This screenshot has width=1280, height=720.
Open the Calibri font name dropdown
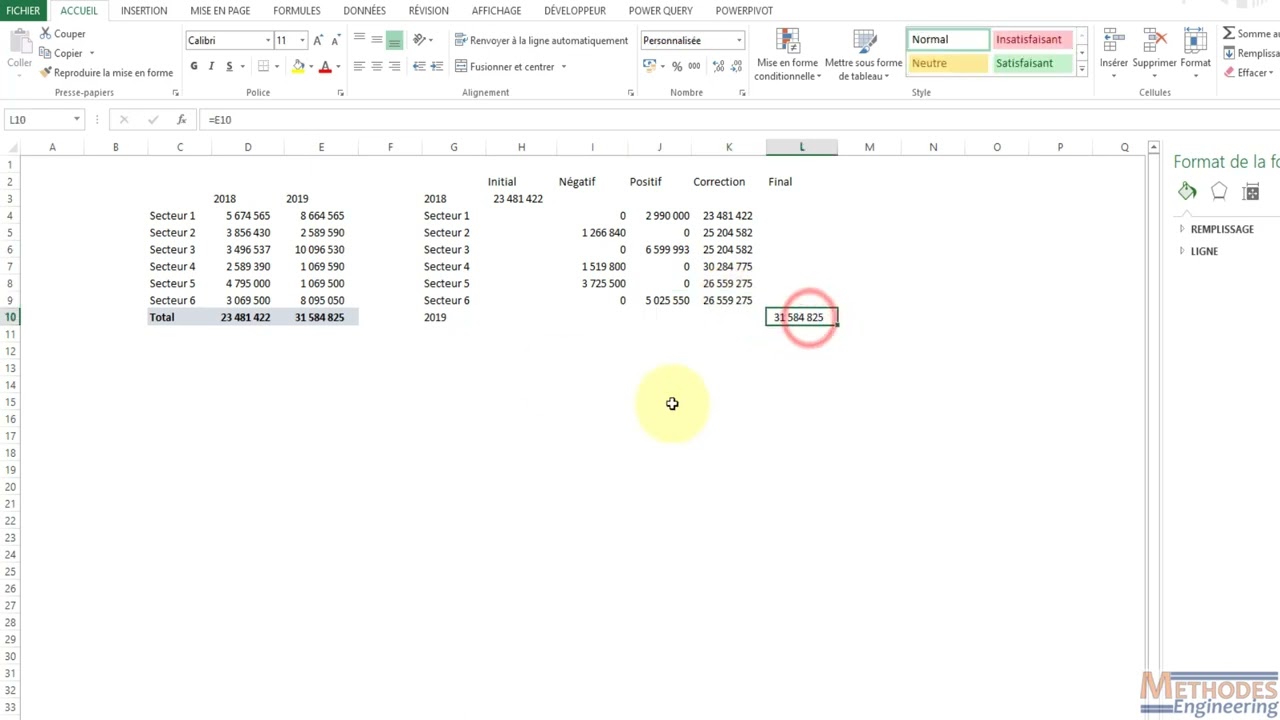point(268,40)
